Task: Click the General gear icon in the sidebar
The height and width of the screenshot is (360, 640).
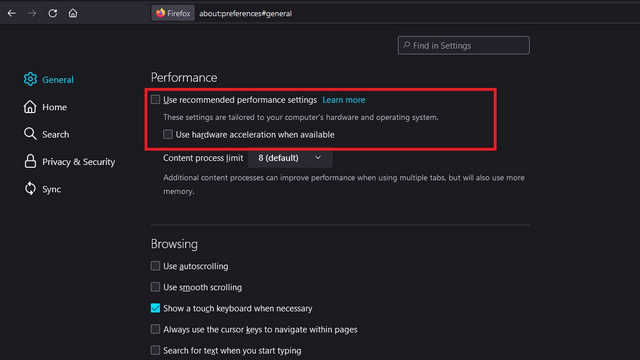Action: 30,79
